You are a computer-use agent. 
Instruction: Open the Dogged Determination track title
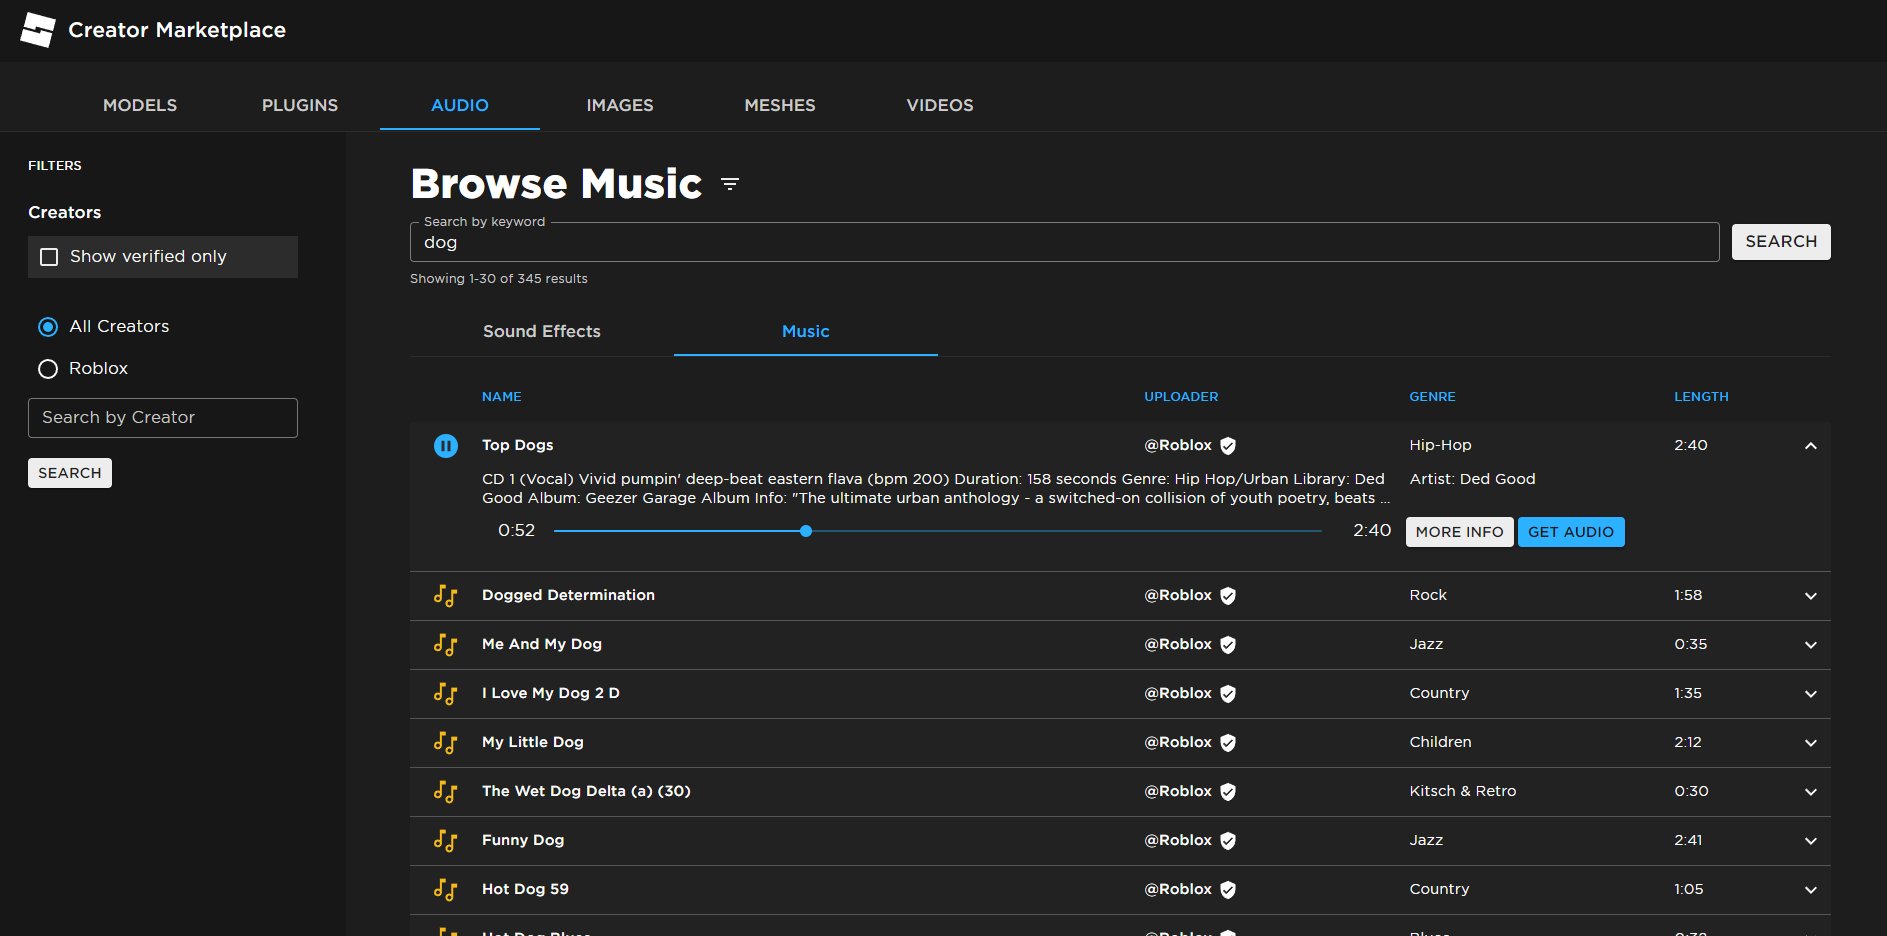coord(568,595)
